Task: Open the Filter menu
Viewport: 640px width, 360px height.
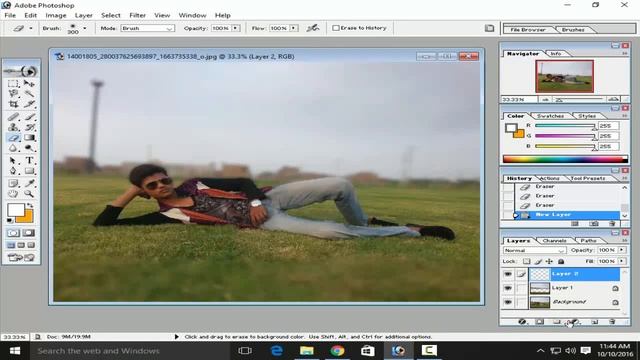Action: [138, 15]
